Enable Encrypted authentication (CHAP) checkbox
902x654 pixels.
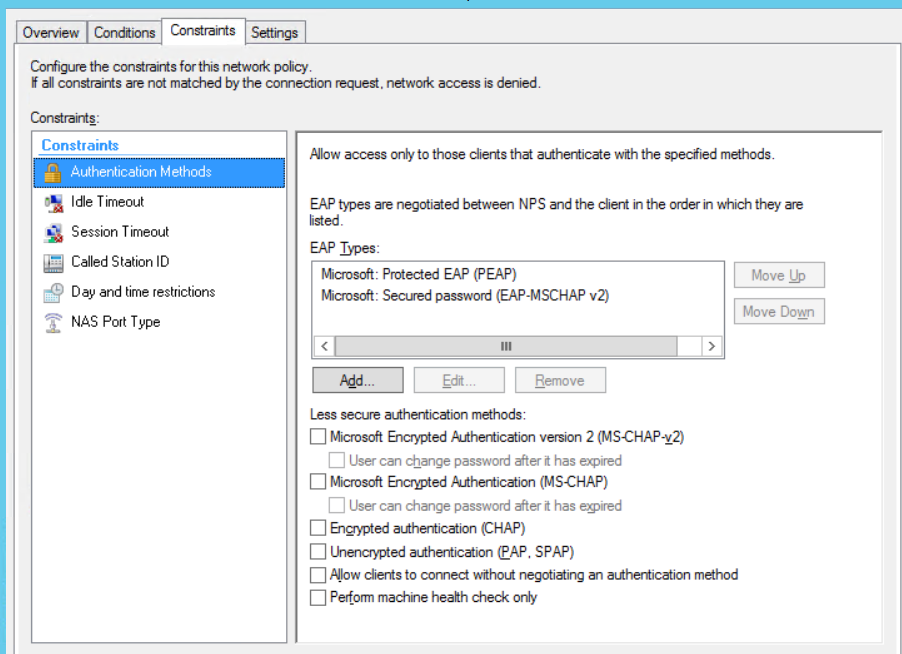coord(318,528)
